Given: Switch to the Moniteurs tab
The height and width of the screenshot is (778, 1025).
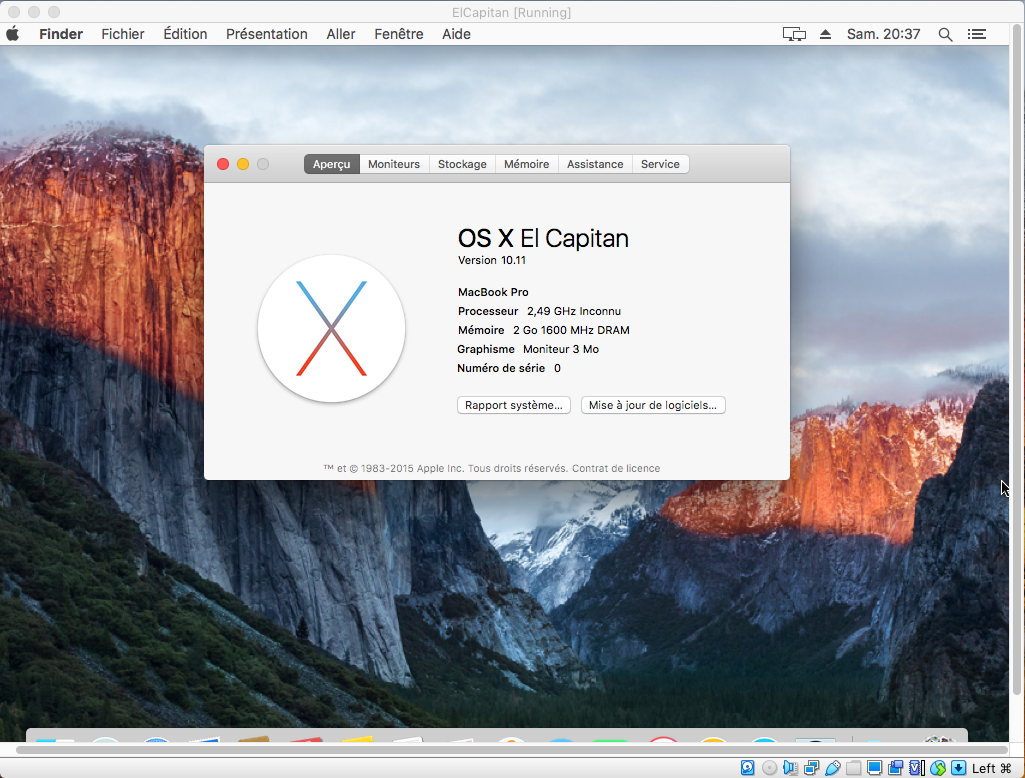Looking at the screenshot, I should tap(394, 164).
